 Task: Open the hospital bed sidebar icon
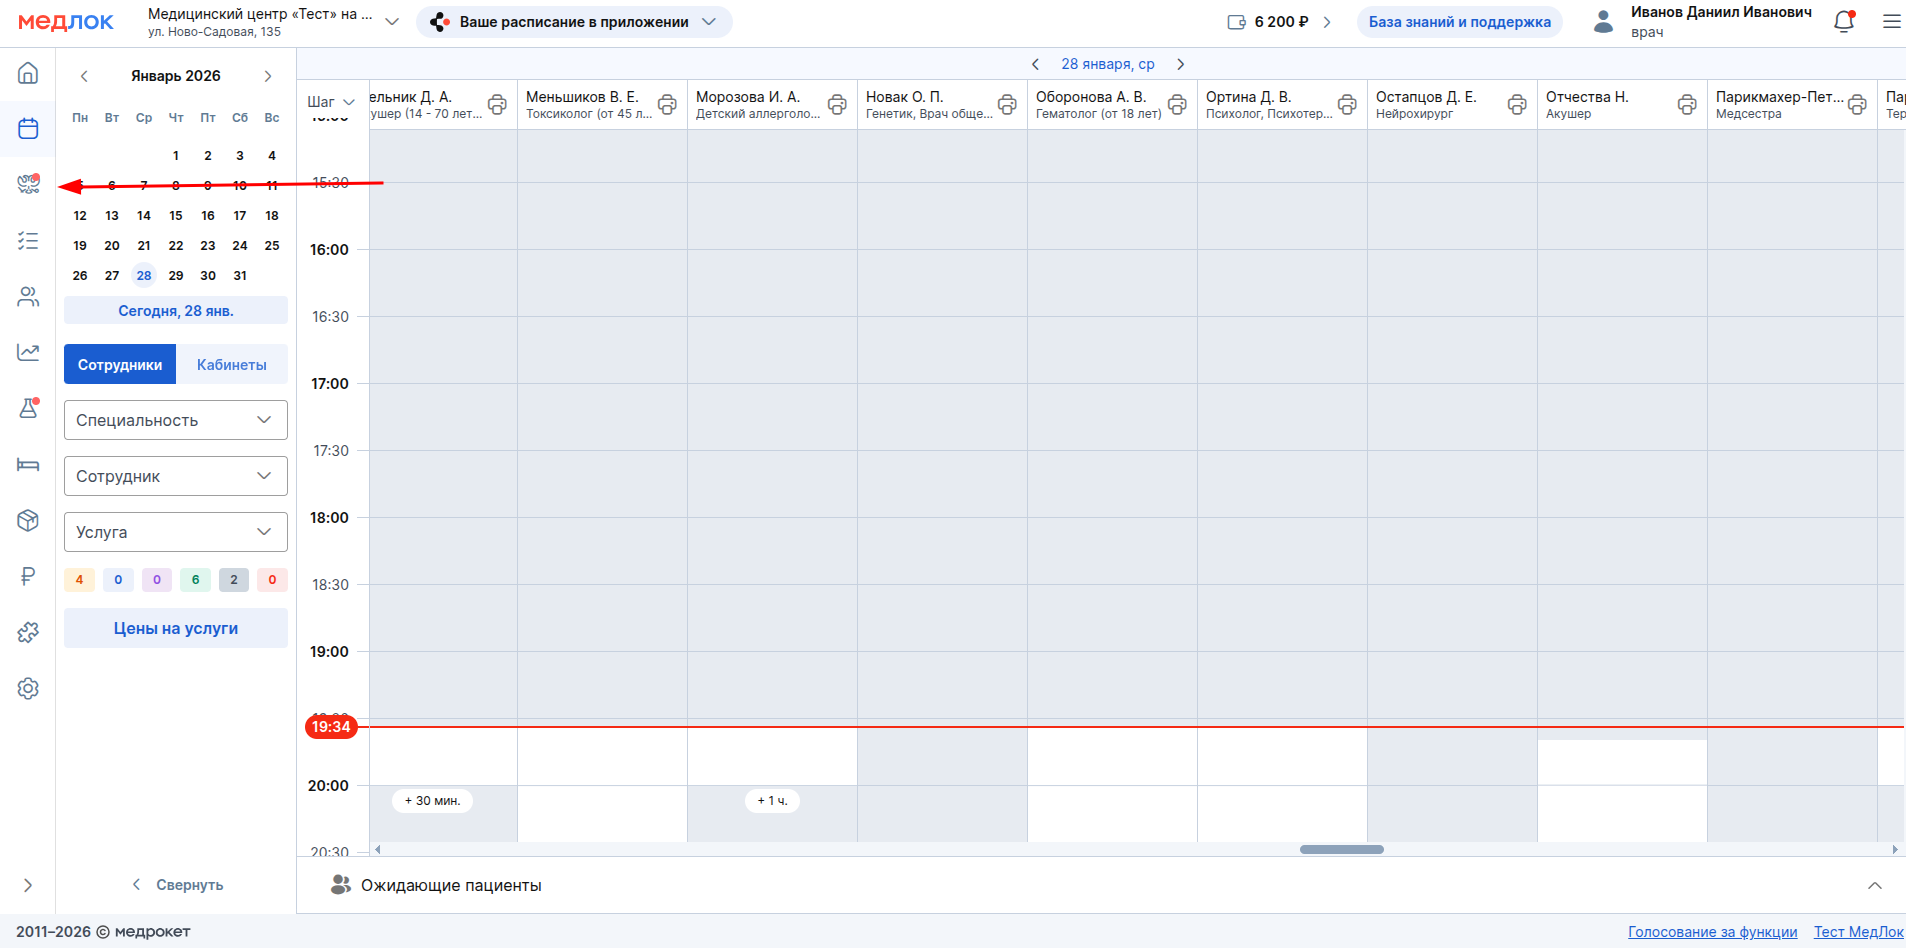click(x=28, y=464)
